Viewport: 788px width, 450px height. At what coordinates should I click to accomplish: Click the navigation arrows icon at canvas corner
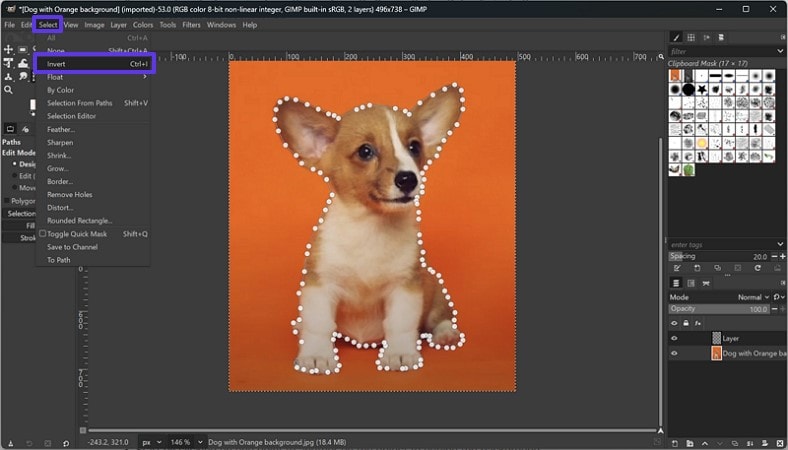pyautogui.click(x=661, y=431)
